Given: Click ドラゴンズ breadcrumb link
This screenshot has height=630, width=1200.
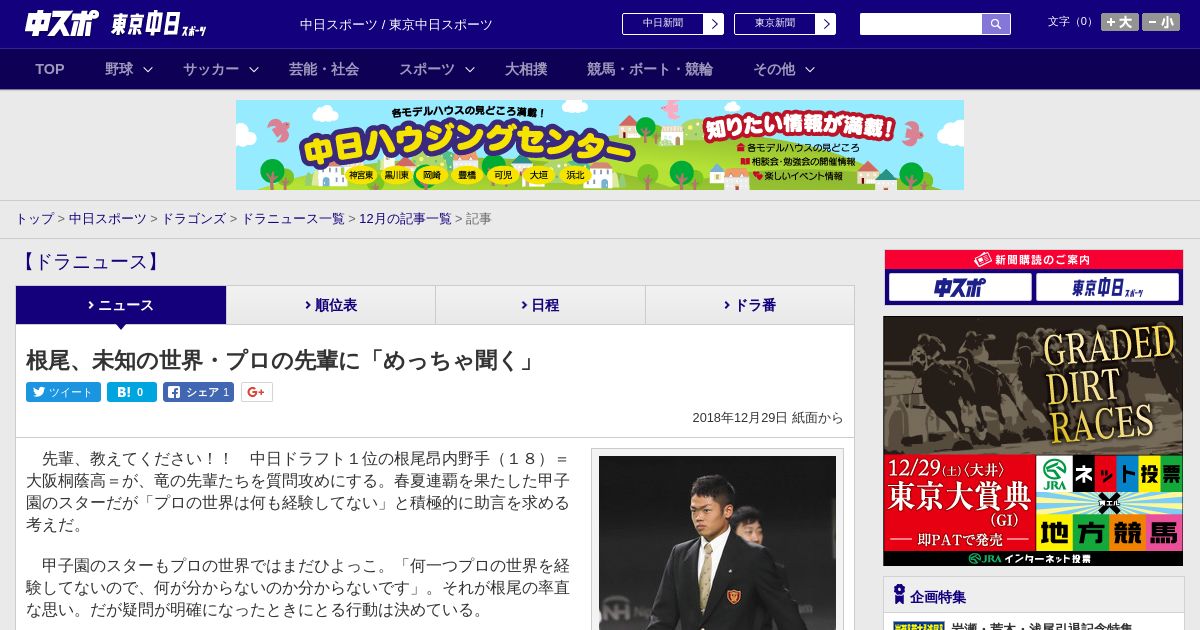Looking at the screenshot, I should tap(193, 218).
